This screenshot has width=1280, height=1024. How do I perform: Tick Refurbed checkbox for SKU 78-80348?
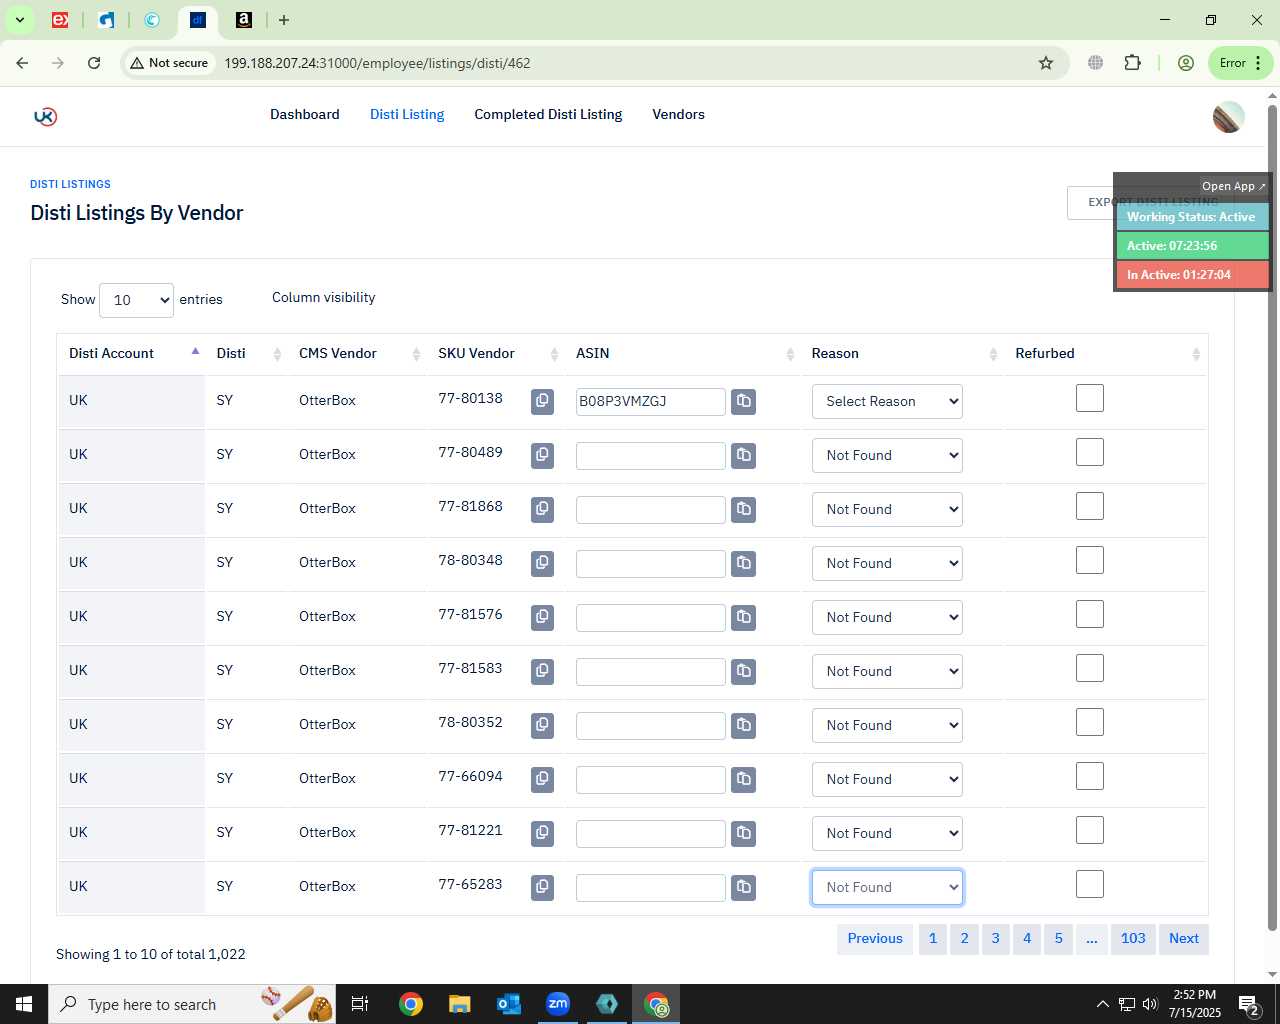point(1090,560)
